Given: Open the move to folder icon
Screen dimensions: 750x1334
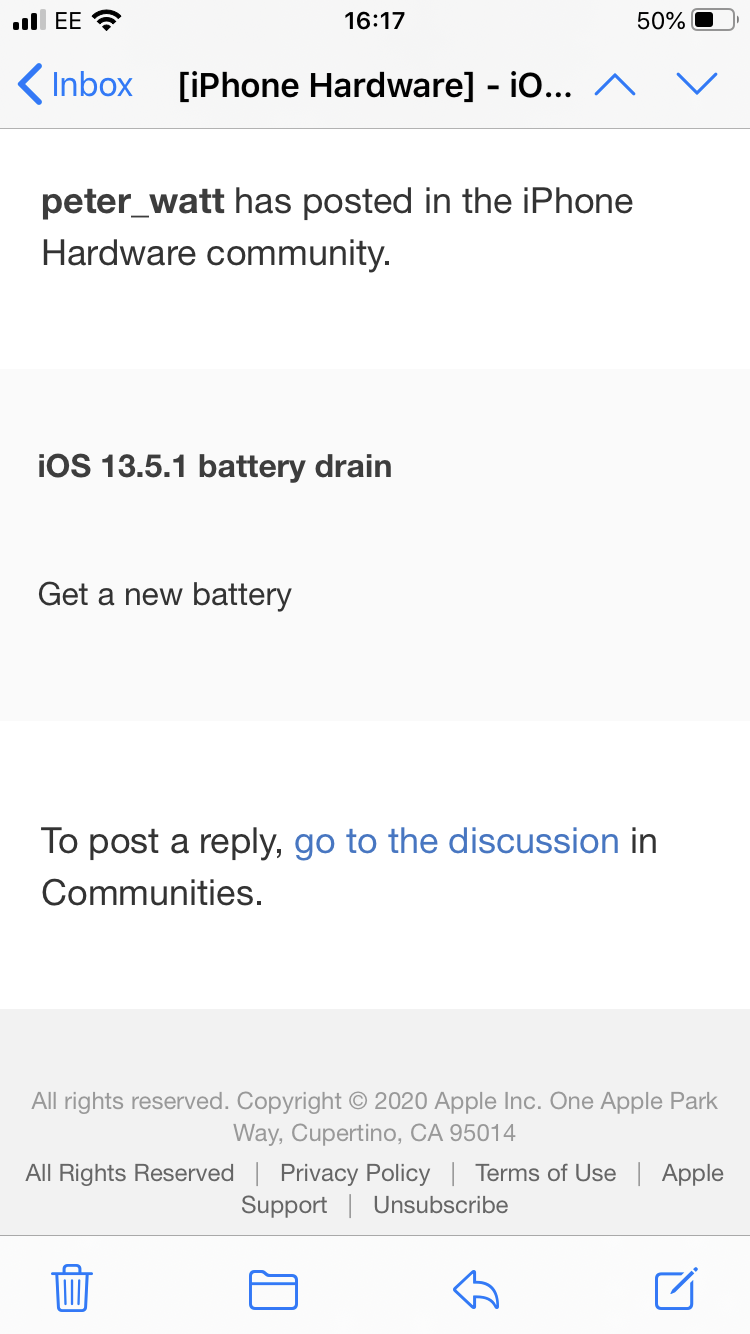Looking at the screenshot, I should (273, 1288).
